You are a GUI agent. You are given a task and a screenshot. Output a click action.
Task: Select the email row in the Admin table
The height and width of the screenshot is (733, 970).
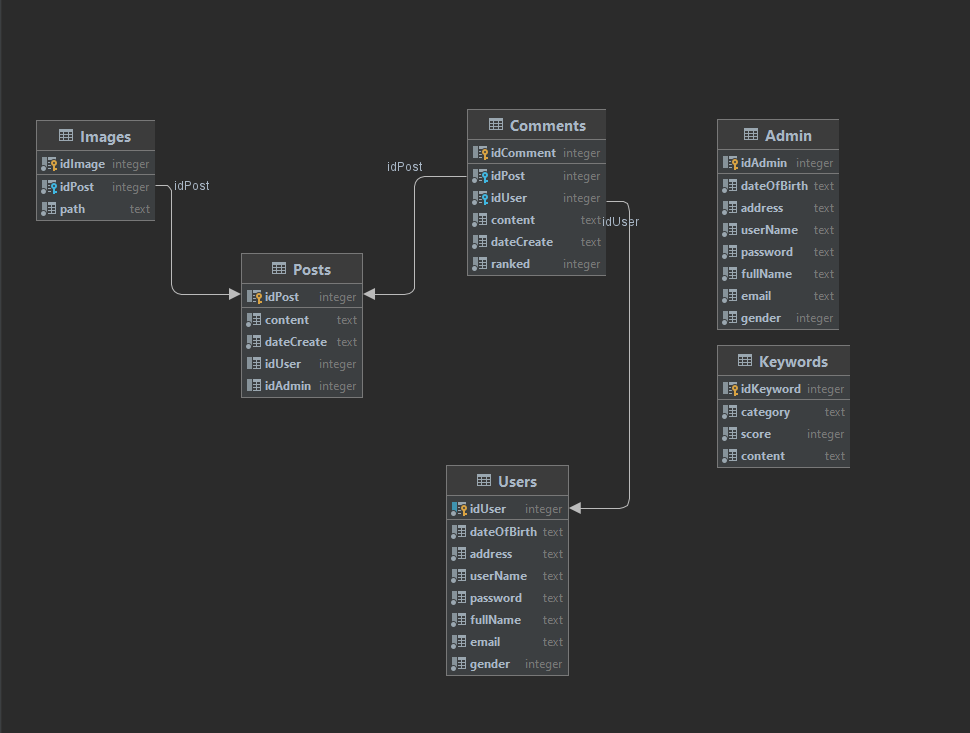point(778,295)
